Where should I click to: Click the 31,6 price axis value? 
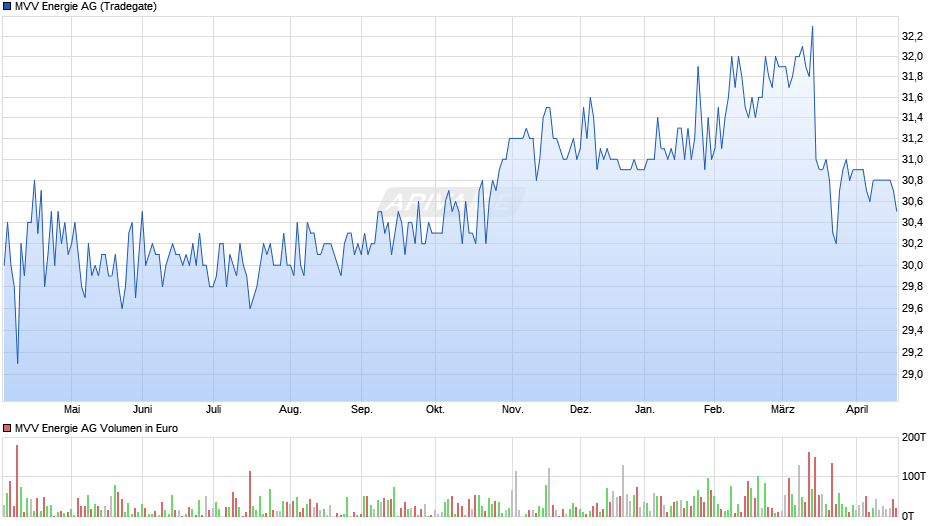click(x=912, y=97)
